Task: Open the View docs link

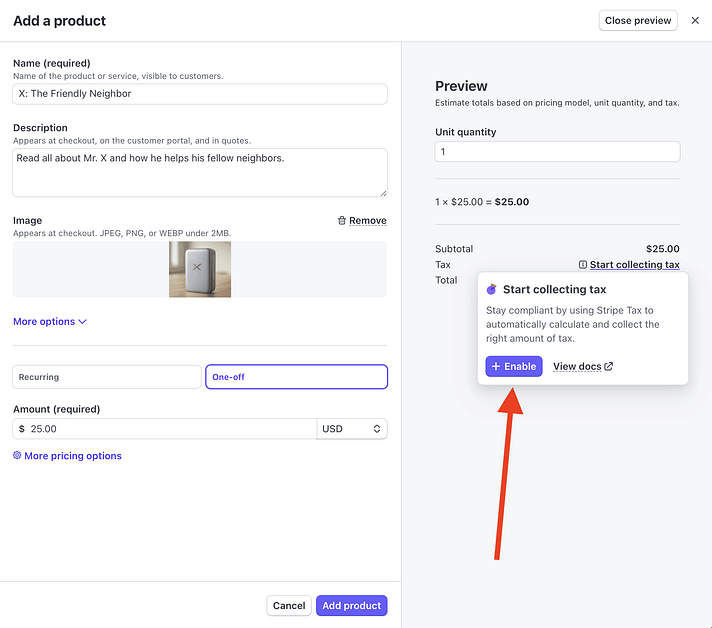Action: [577, 367]
